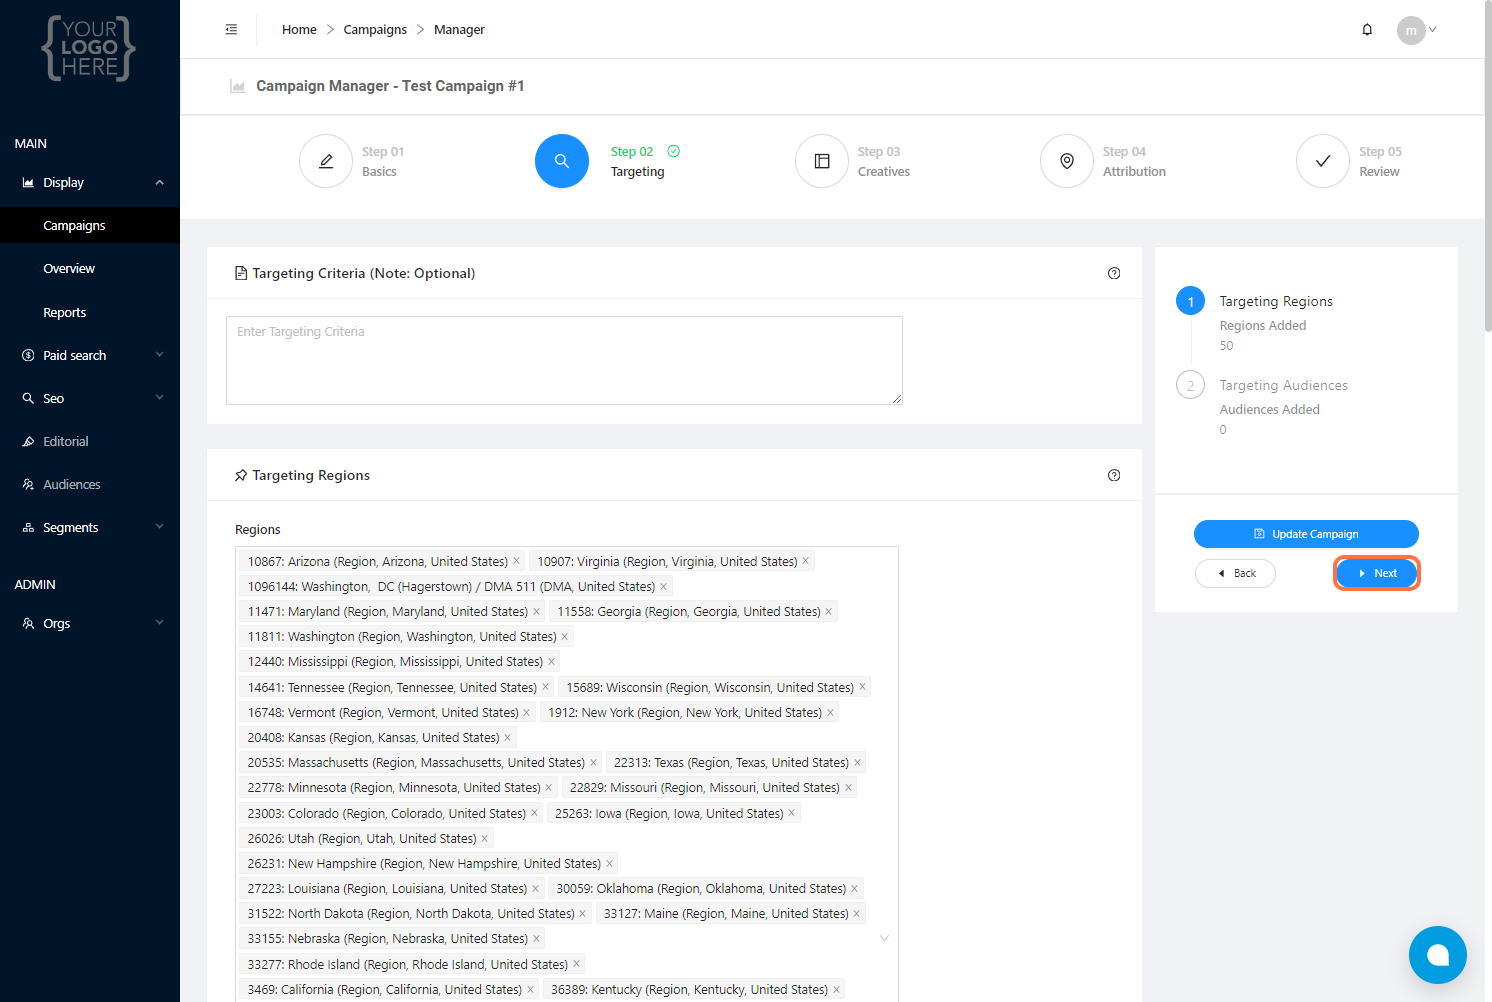Image resolution: width=1492 pixels, height=1002 pixels.
Task: Remove the Kansas region tag
Action: coord(507,737)
